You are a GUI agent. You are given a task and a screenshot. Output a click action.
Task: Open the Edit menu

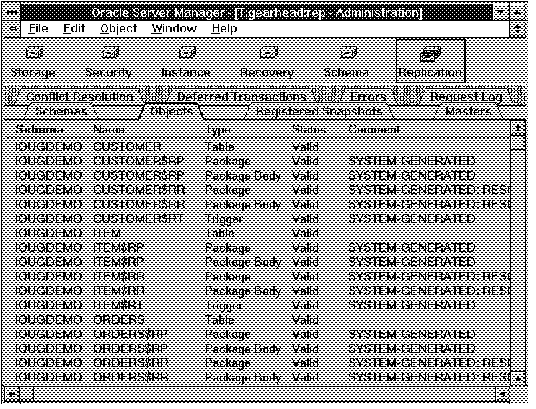click(x=74, y=28)
